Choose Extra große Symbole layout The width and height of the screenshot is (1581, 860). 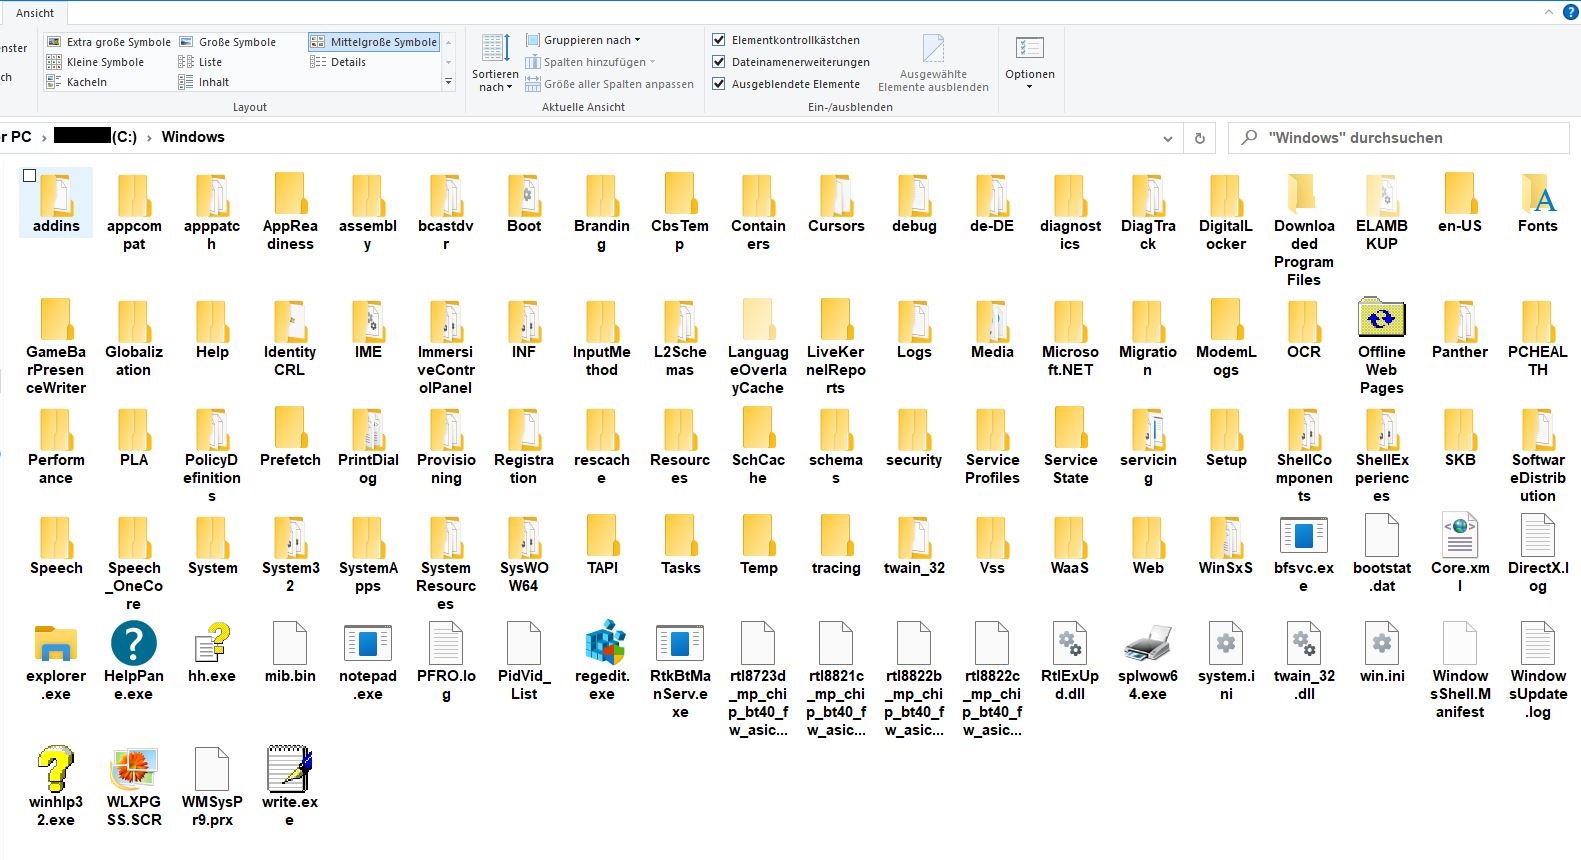coord(109,42)
